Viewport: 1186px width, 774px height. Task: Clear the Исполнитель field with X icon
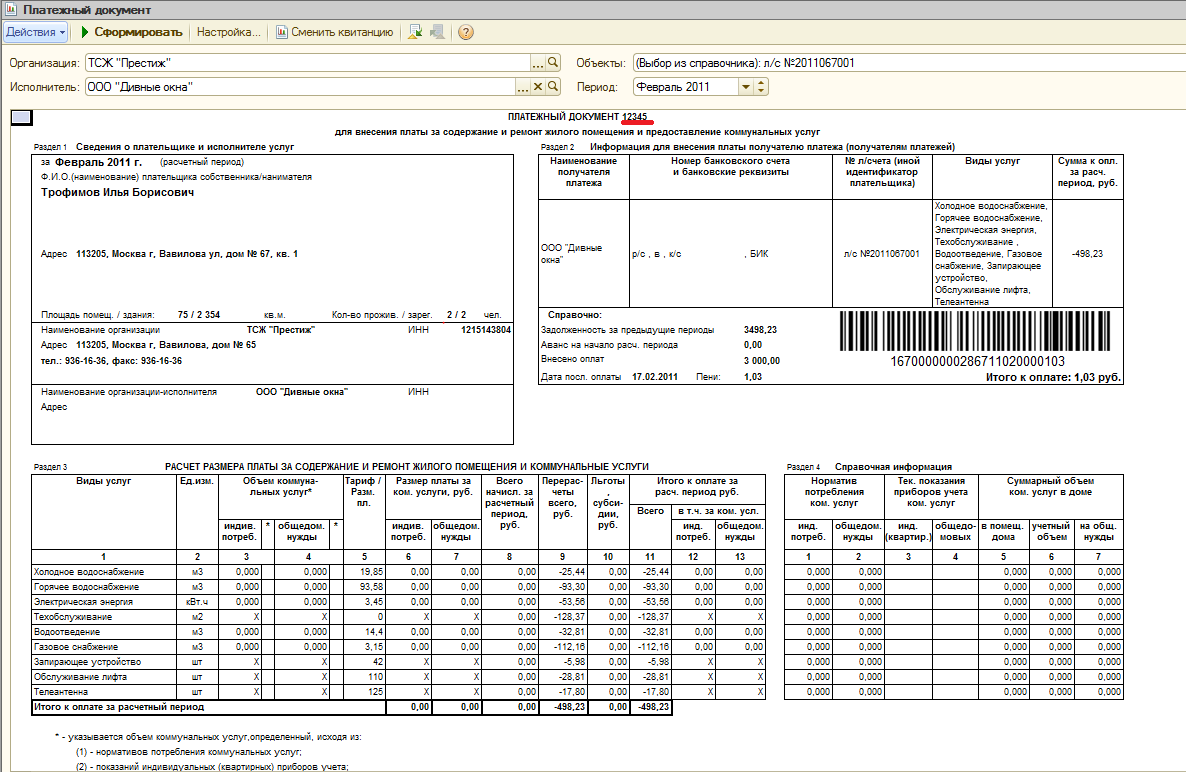click(x=538, y=87)
